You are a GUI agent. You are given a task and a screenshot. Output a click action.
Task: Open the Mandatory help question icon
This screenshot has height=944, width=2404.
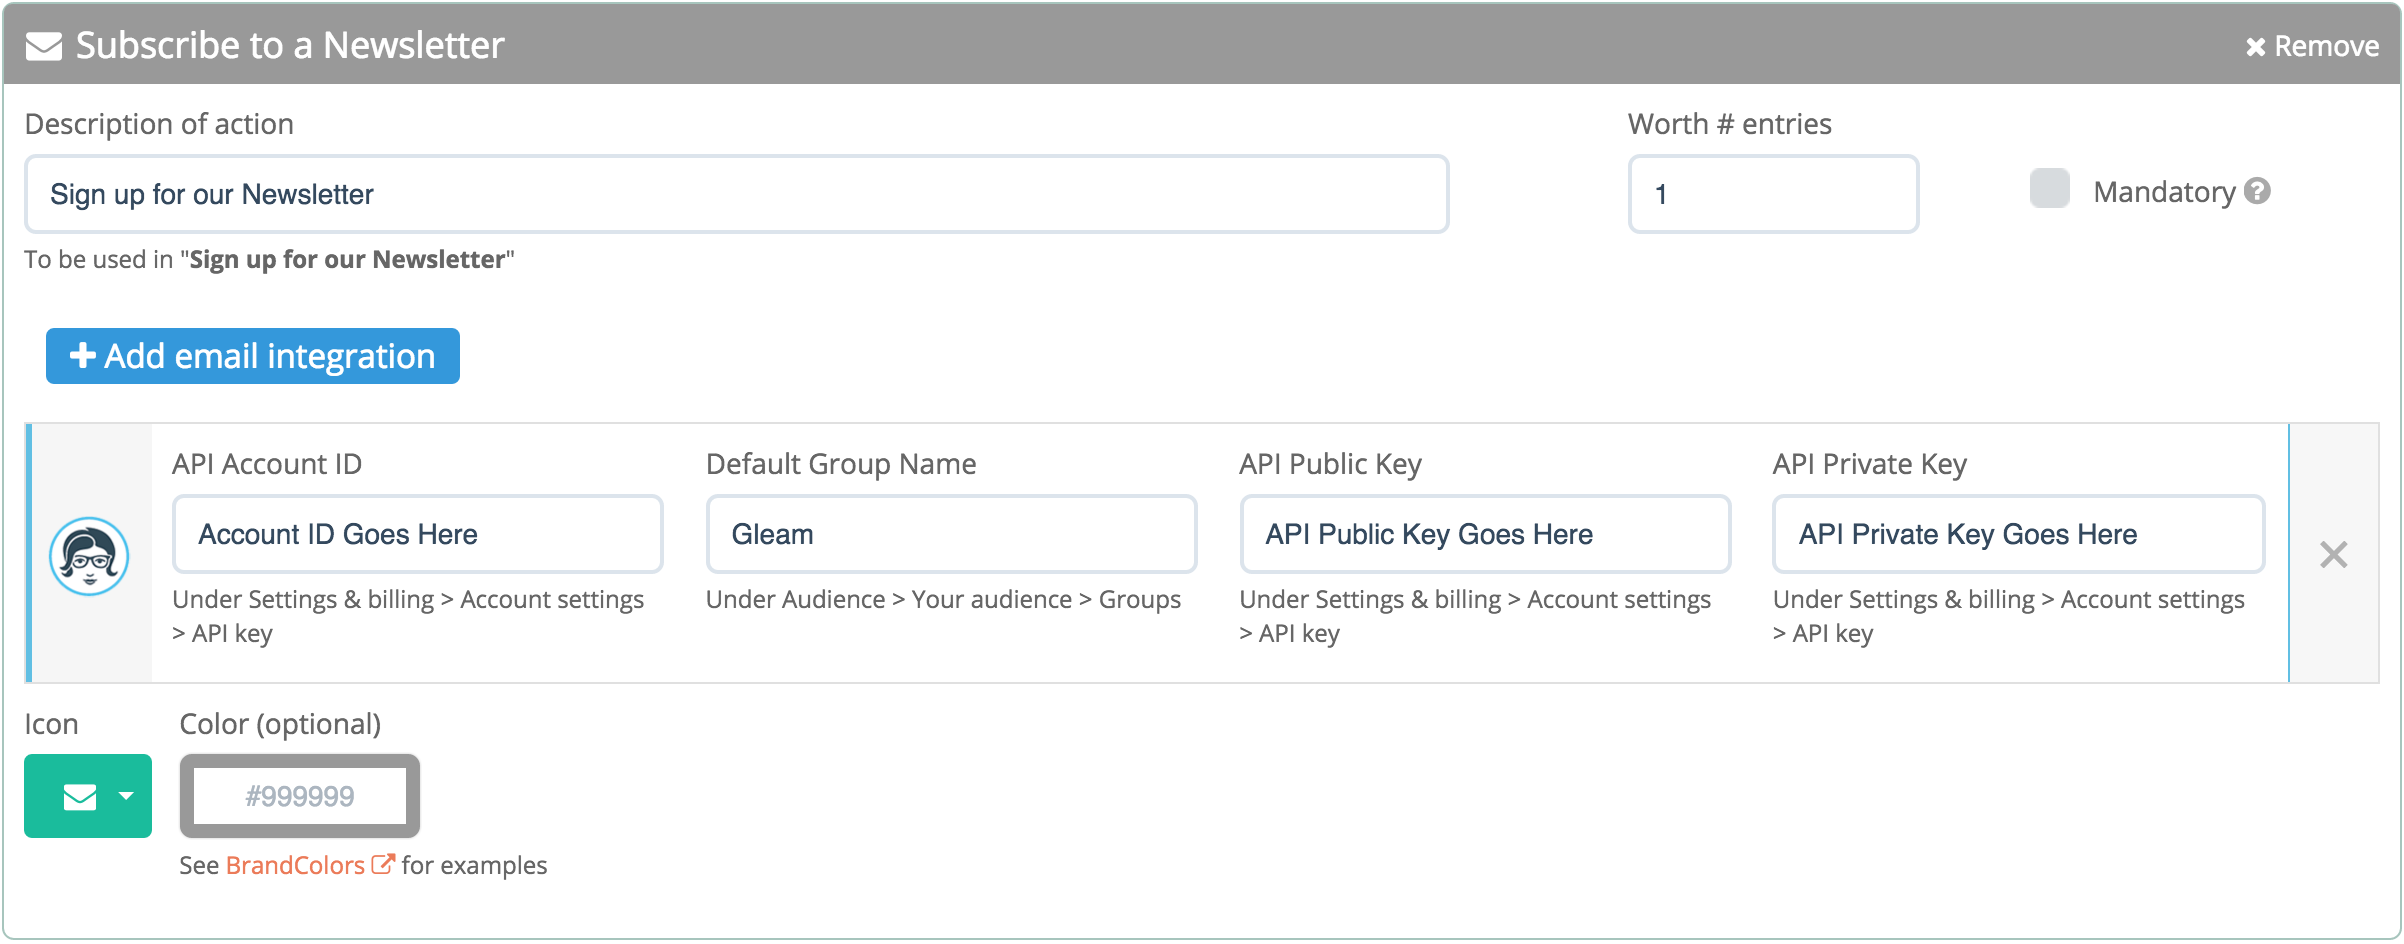coord(2257,191)
